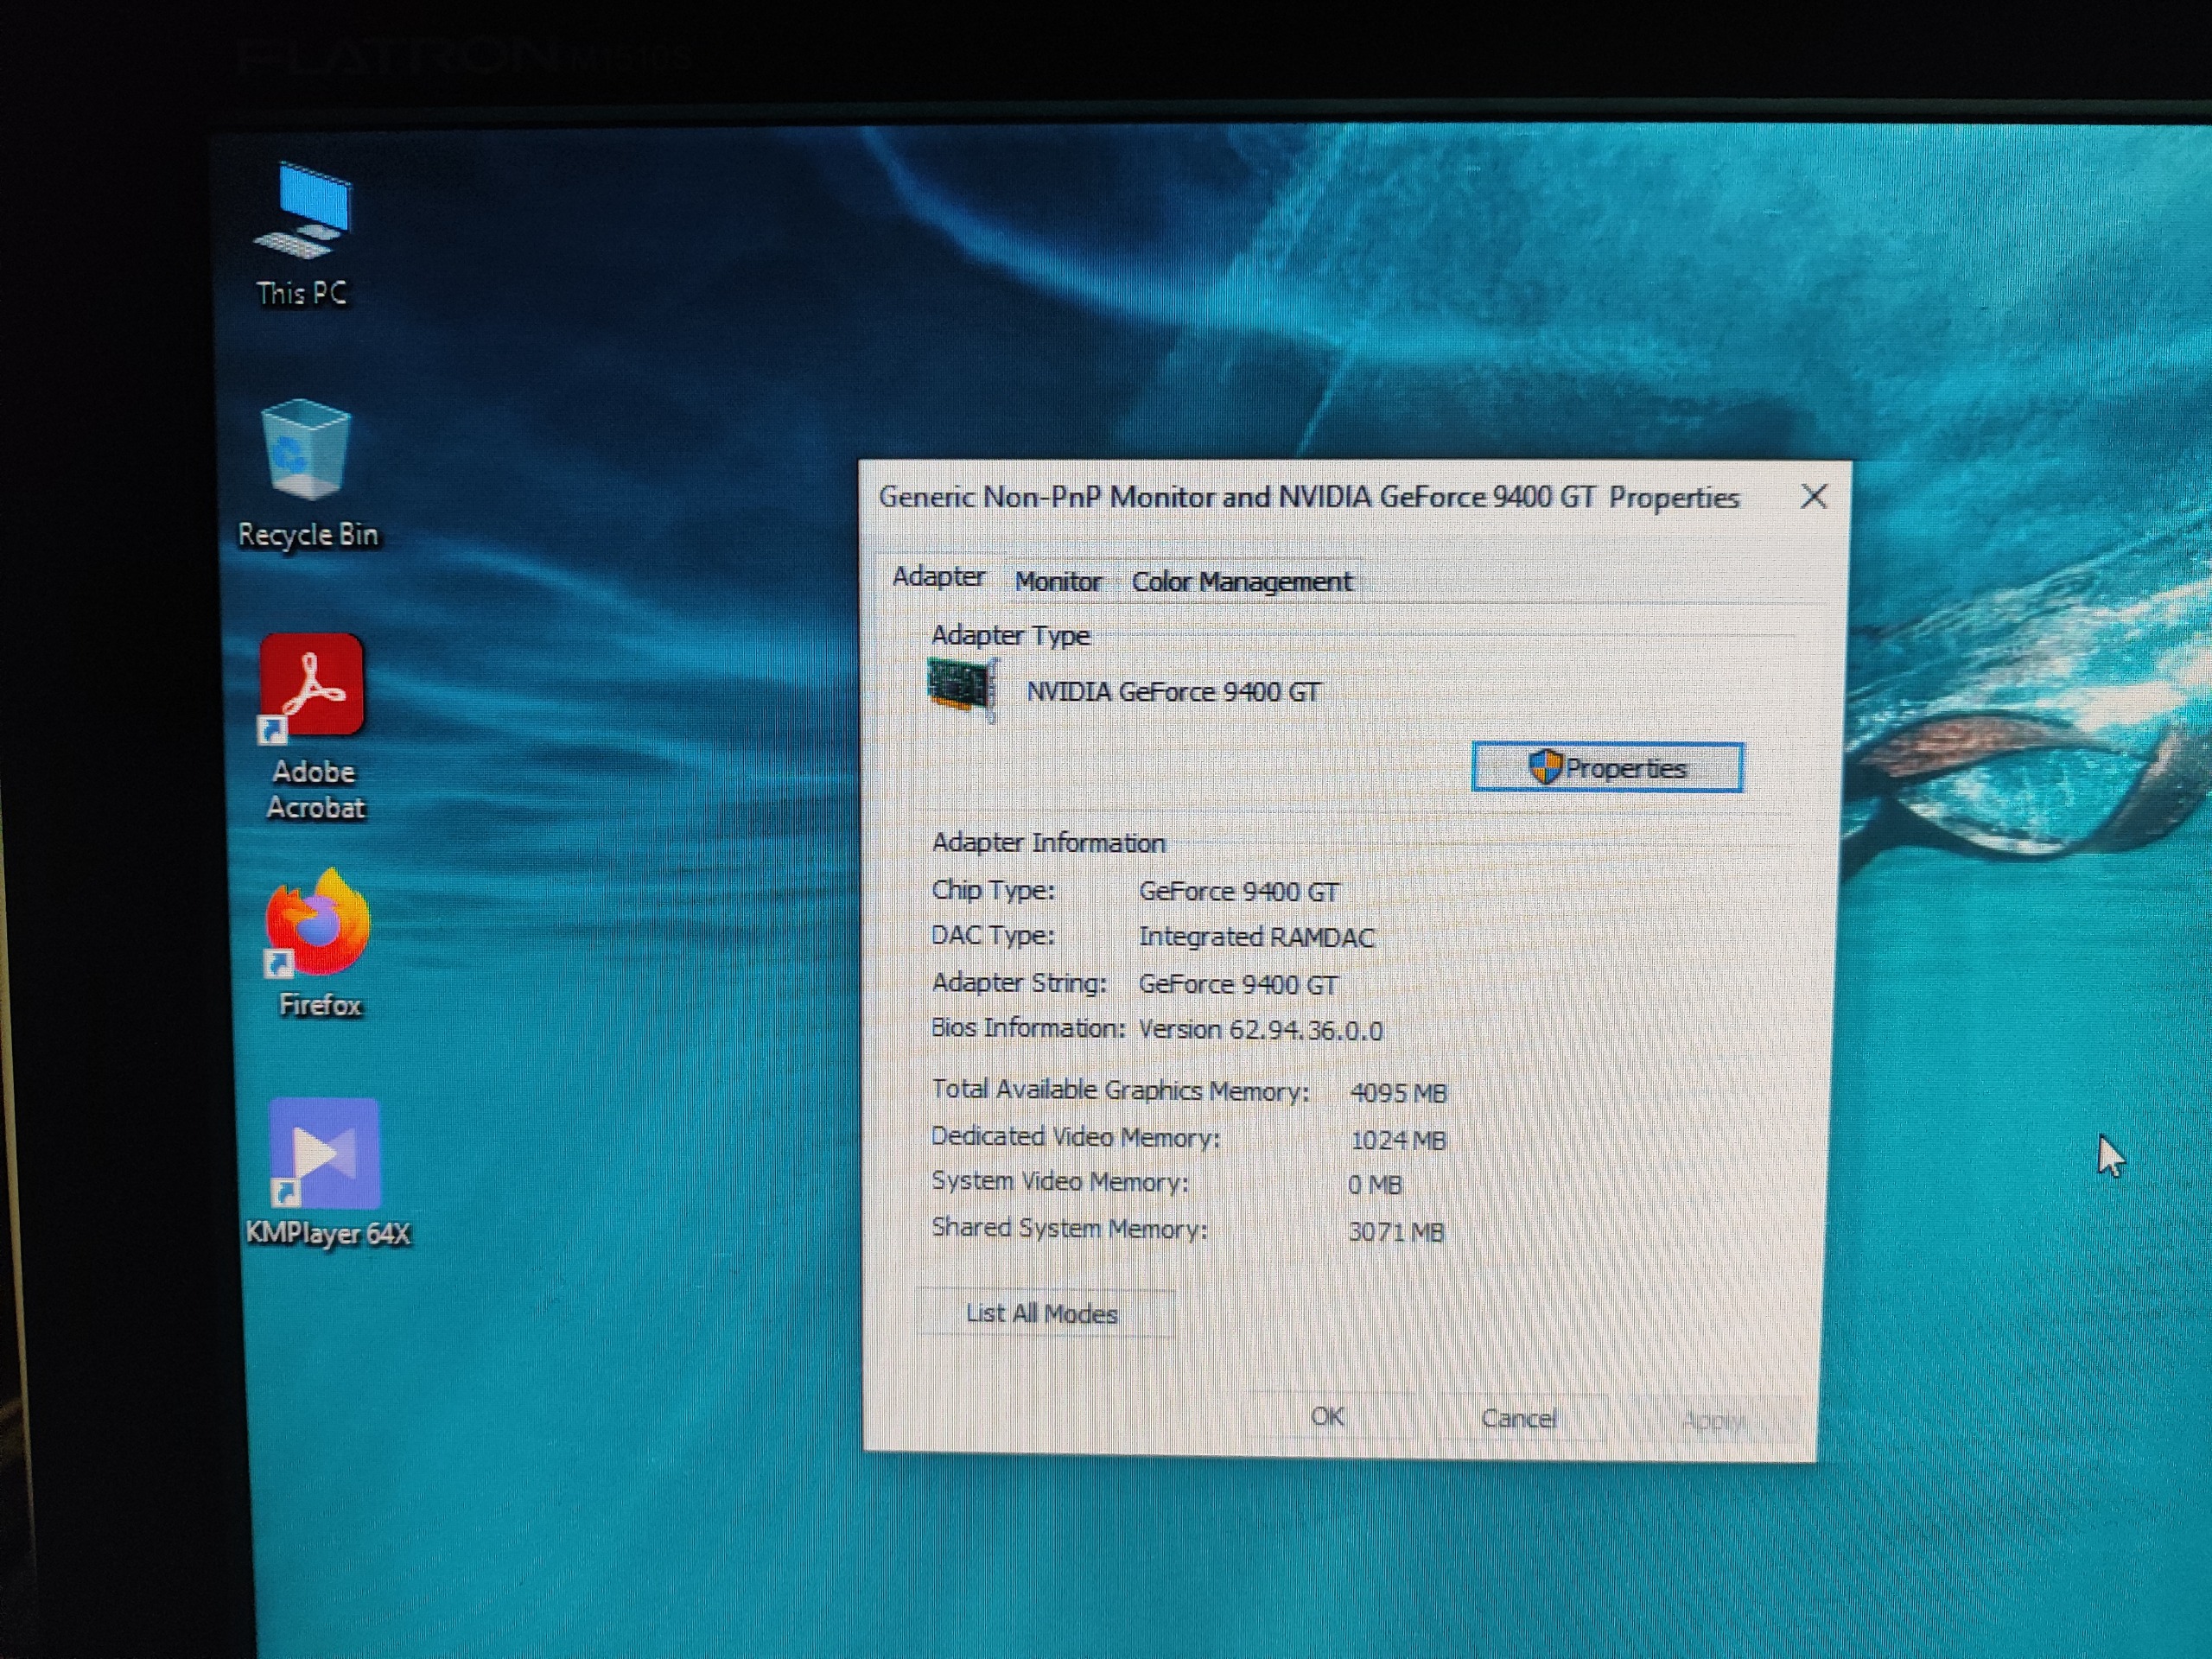Select the Firefox desktop shortcut
This screenshot has width=2212, height=1659.
point(318,924)
